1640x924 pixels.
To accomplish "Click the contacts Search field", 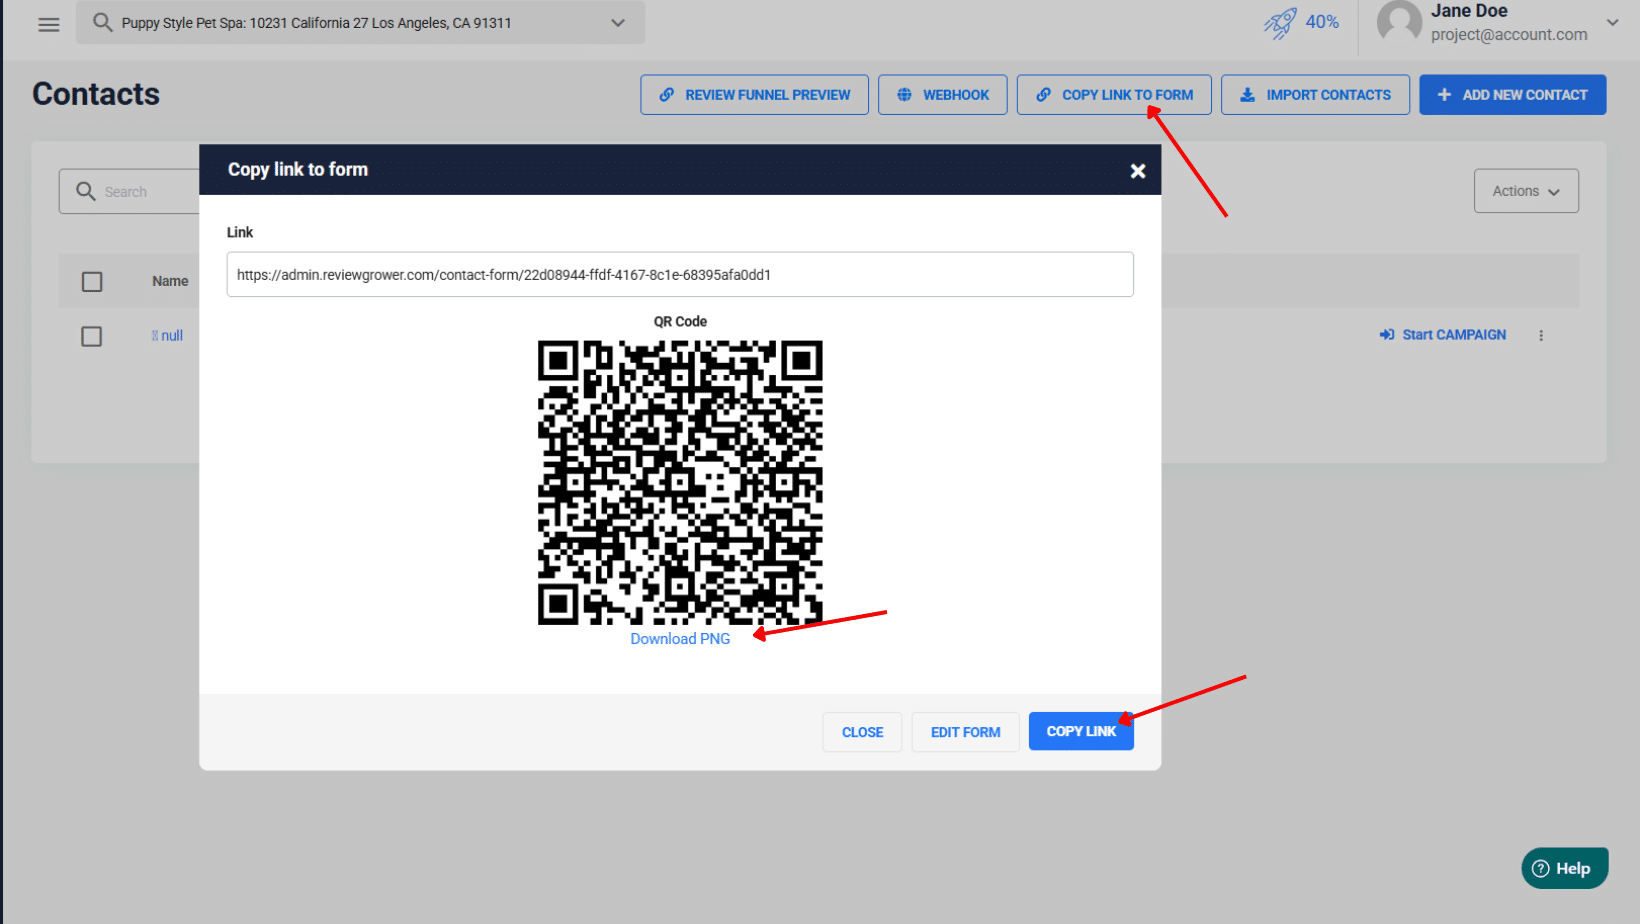I will point(130,191).
